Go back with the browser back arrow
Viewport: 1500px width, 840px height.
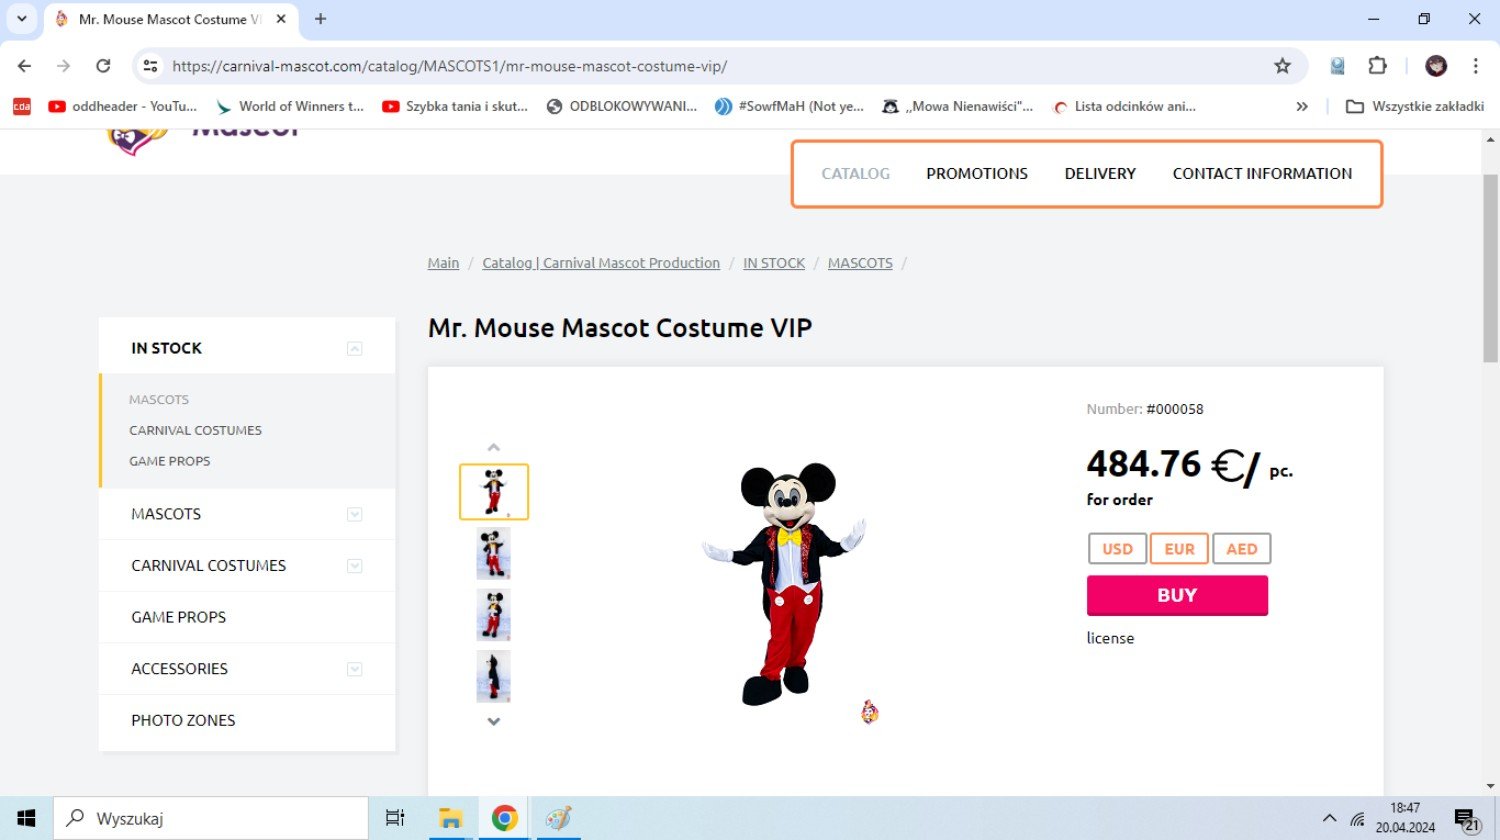pos(24,66)
